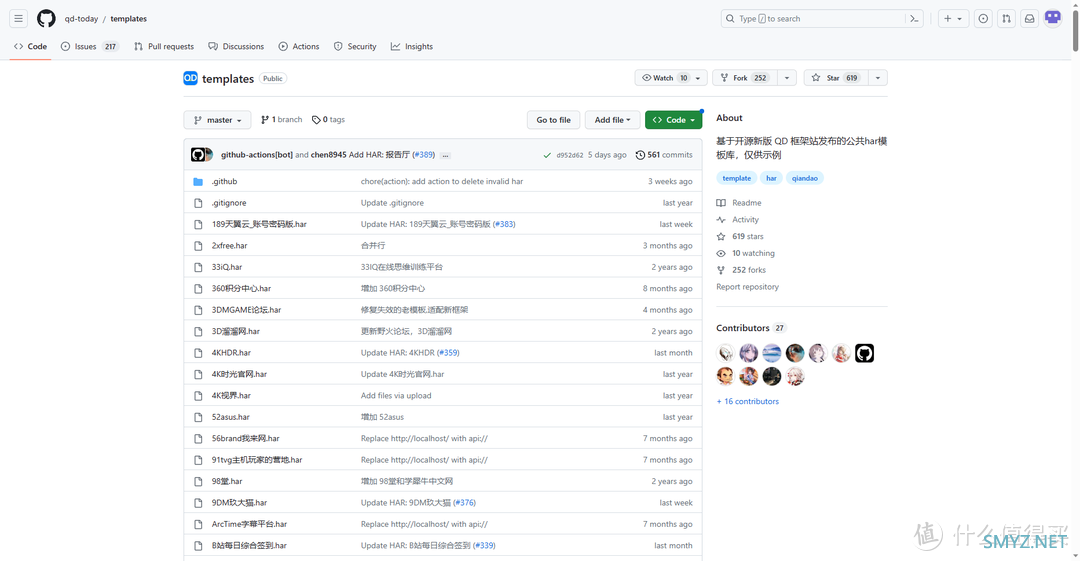1080x561 pixels.
Task: Open the create new plus dropdown
Action: 953,19
